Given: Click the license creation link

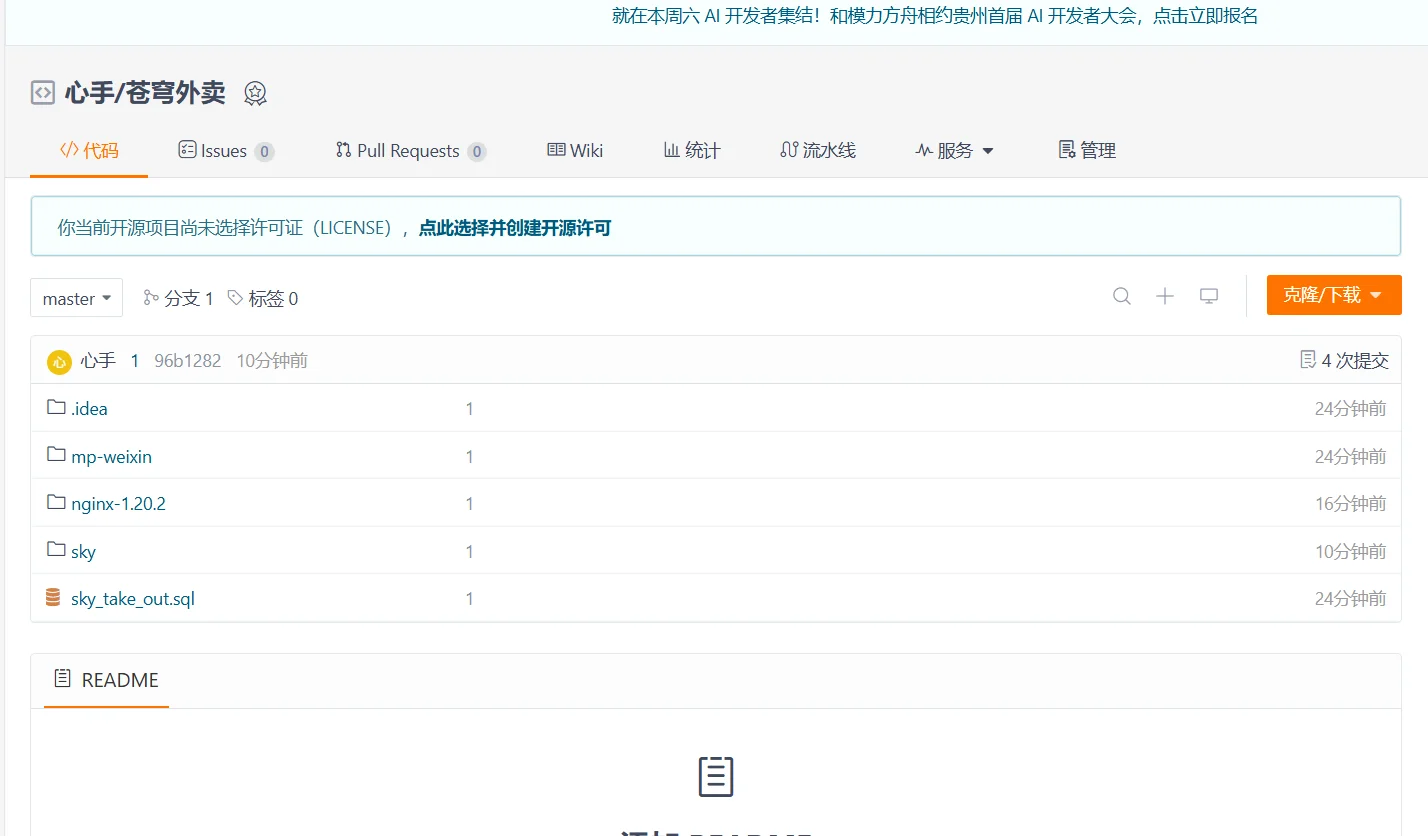Looking at the screenshot, I should click(x=514, y=228).
